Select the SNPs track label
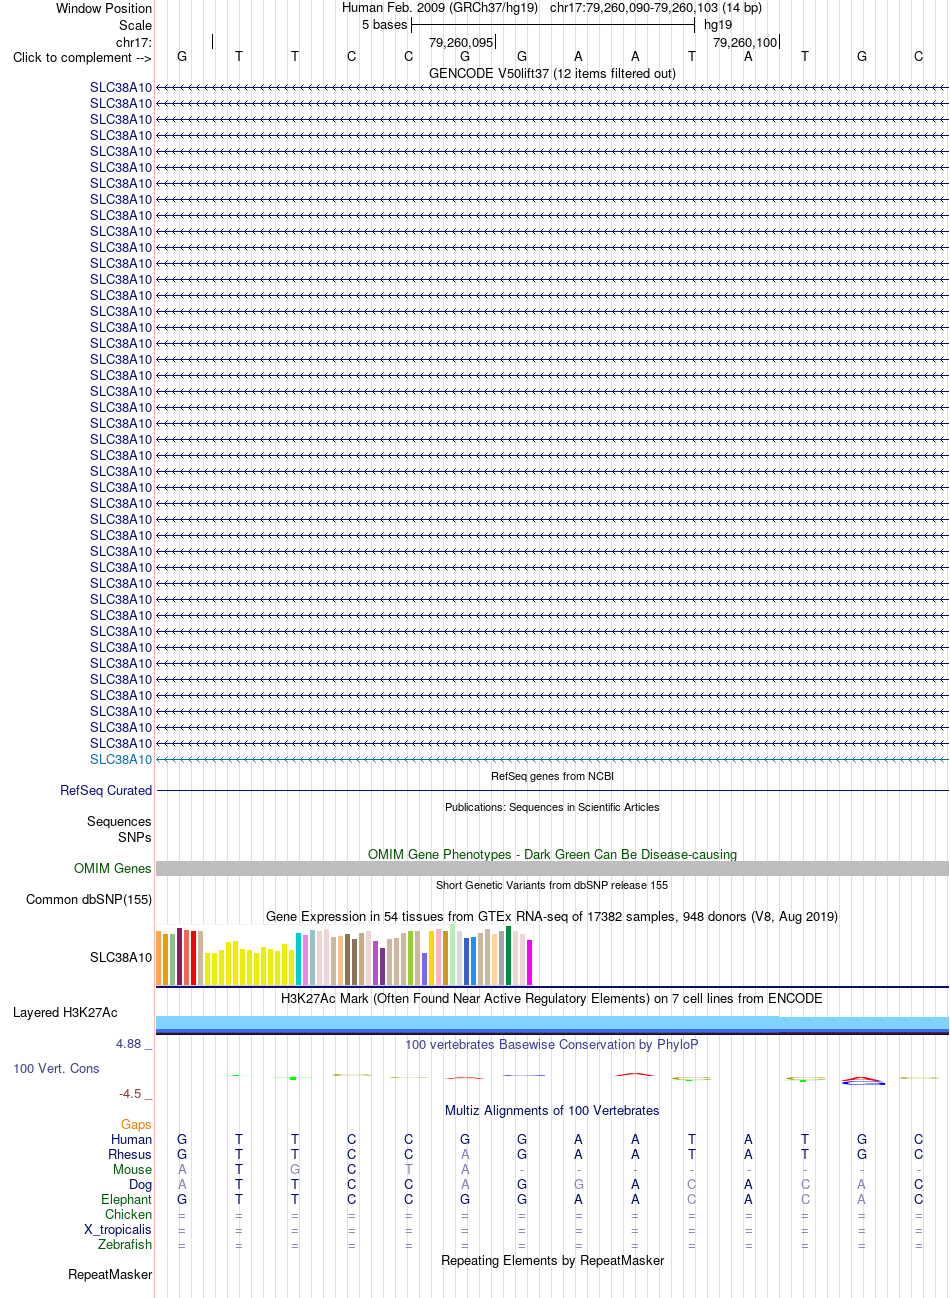The image size is (950, 1298). click(135, 837)
